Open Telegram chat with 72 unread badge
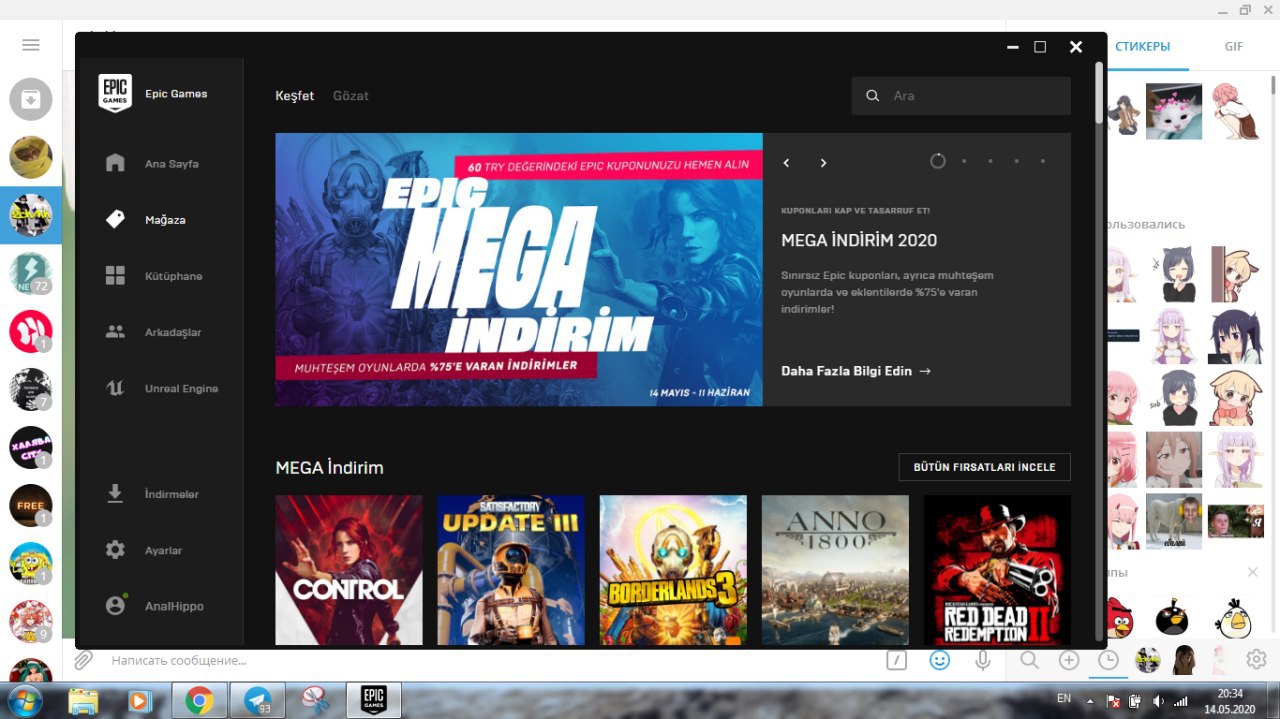This screenshot has width=1280, height=719. coord(31,273)
